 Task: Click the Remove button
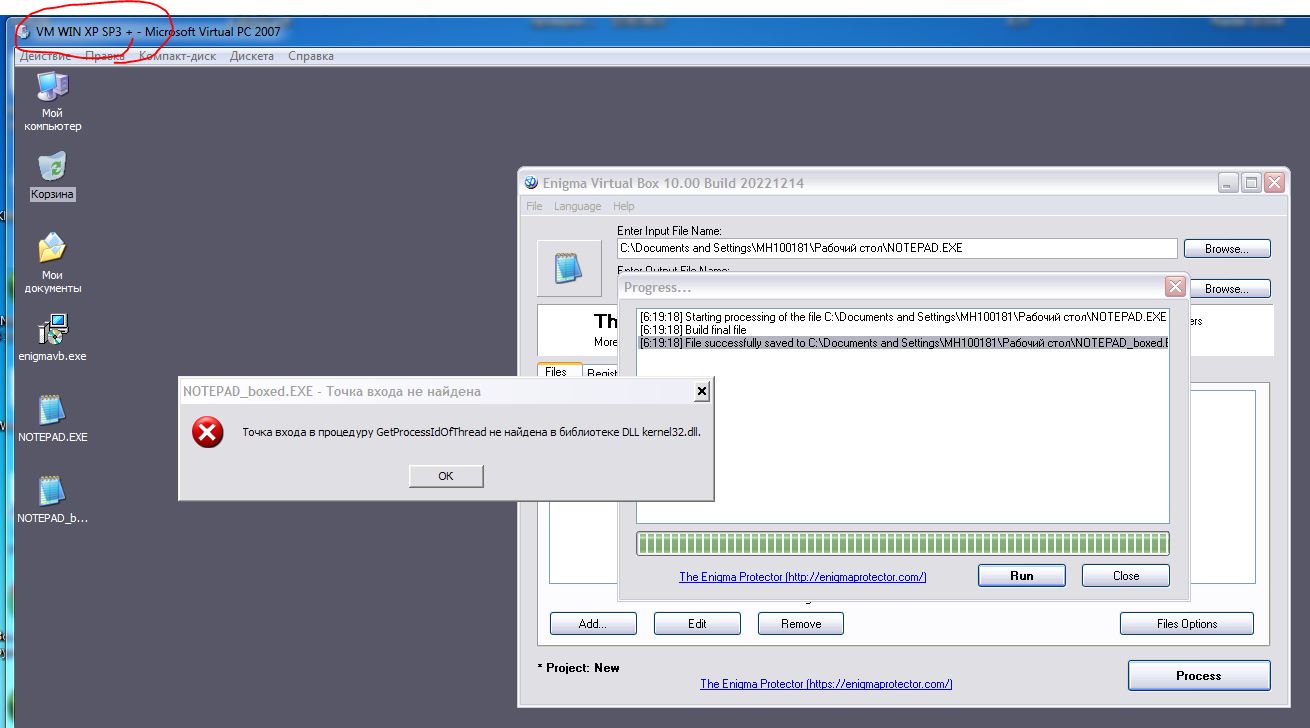coord(801,624)
